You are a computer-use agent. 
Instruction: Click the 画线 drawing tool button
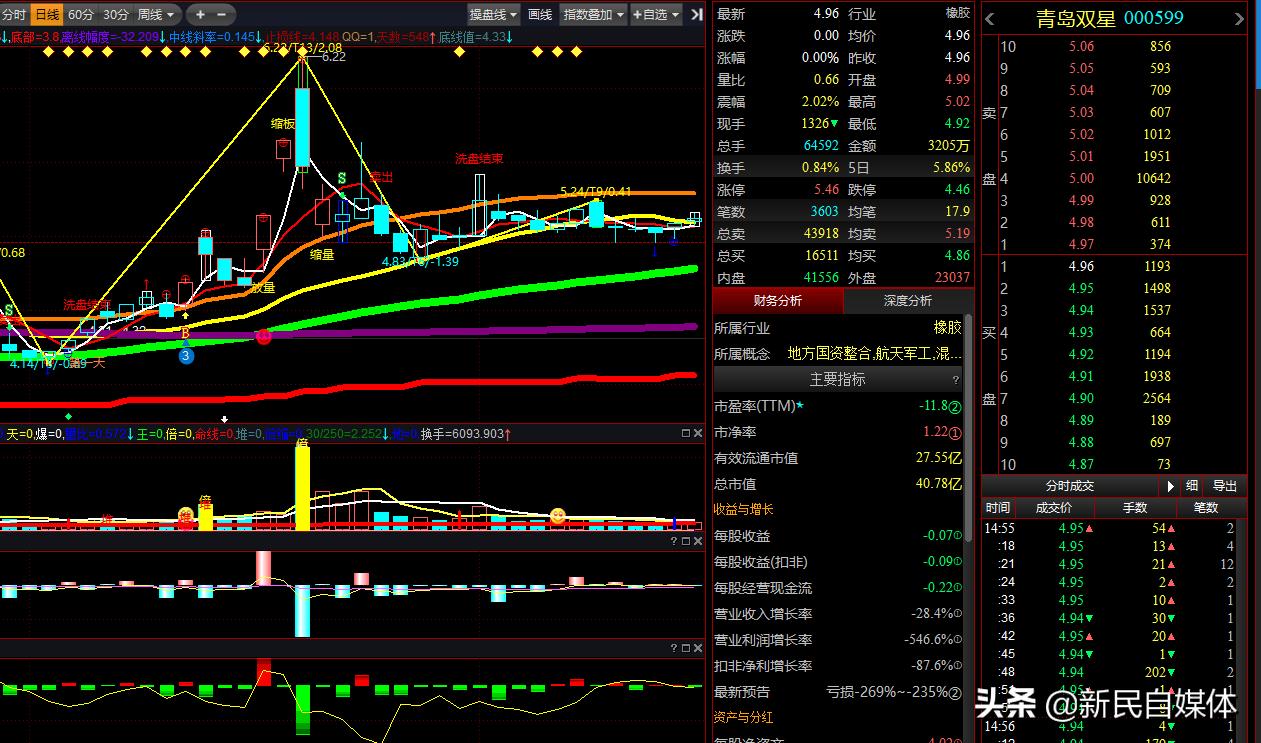pos(540,14)
